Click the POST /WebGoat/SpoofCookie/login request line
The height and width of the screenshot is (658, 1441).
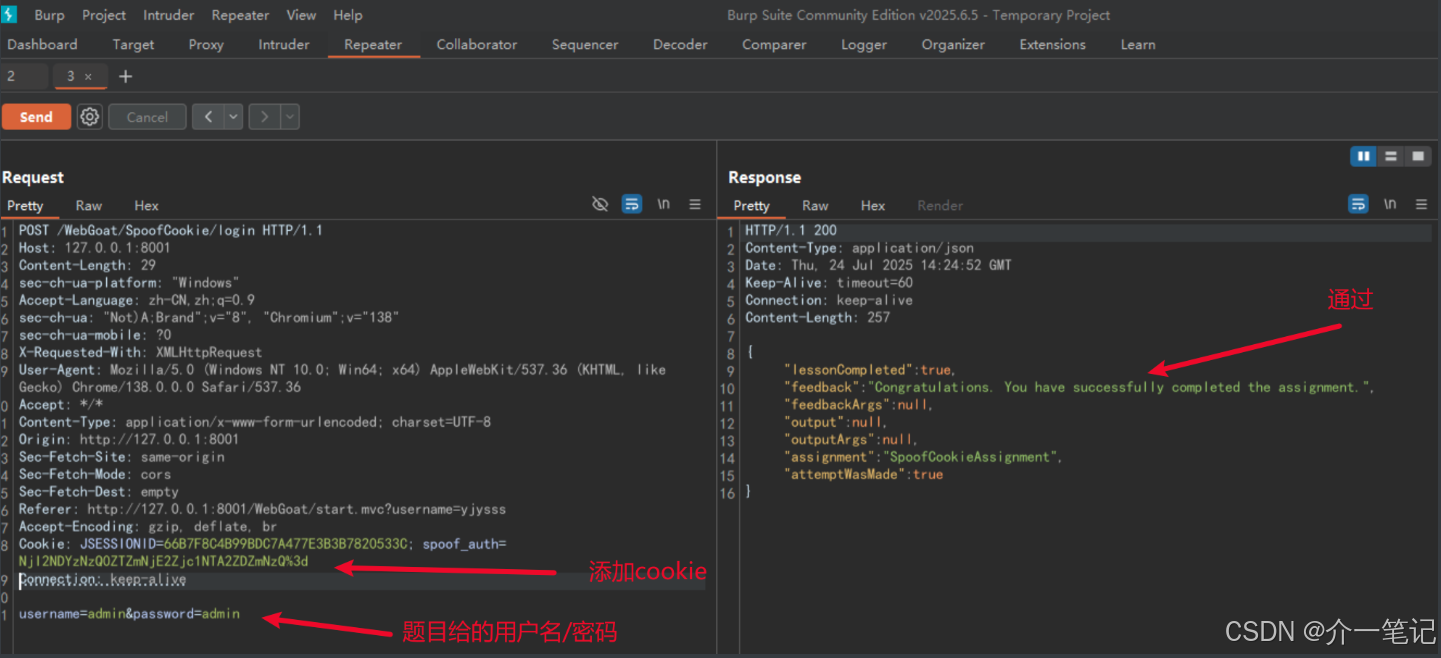[171, 230]
